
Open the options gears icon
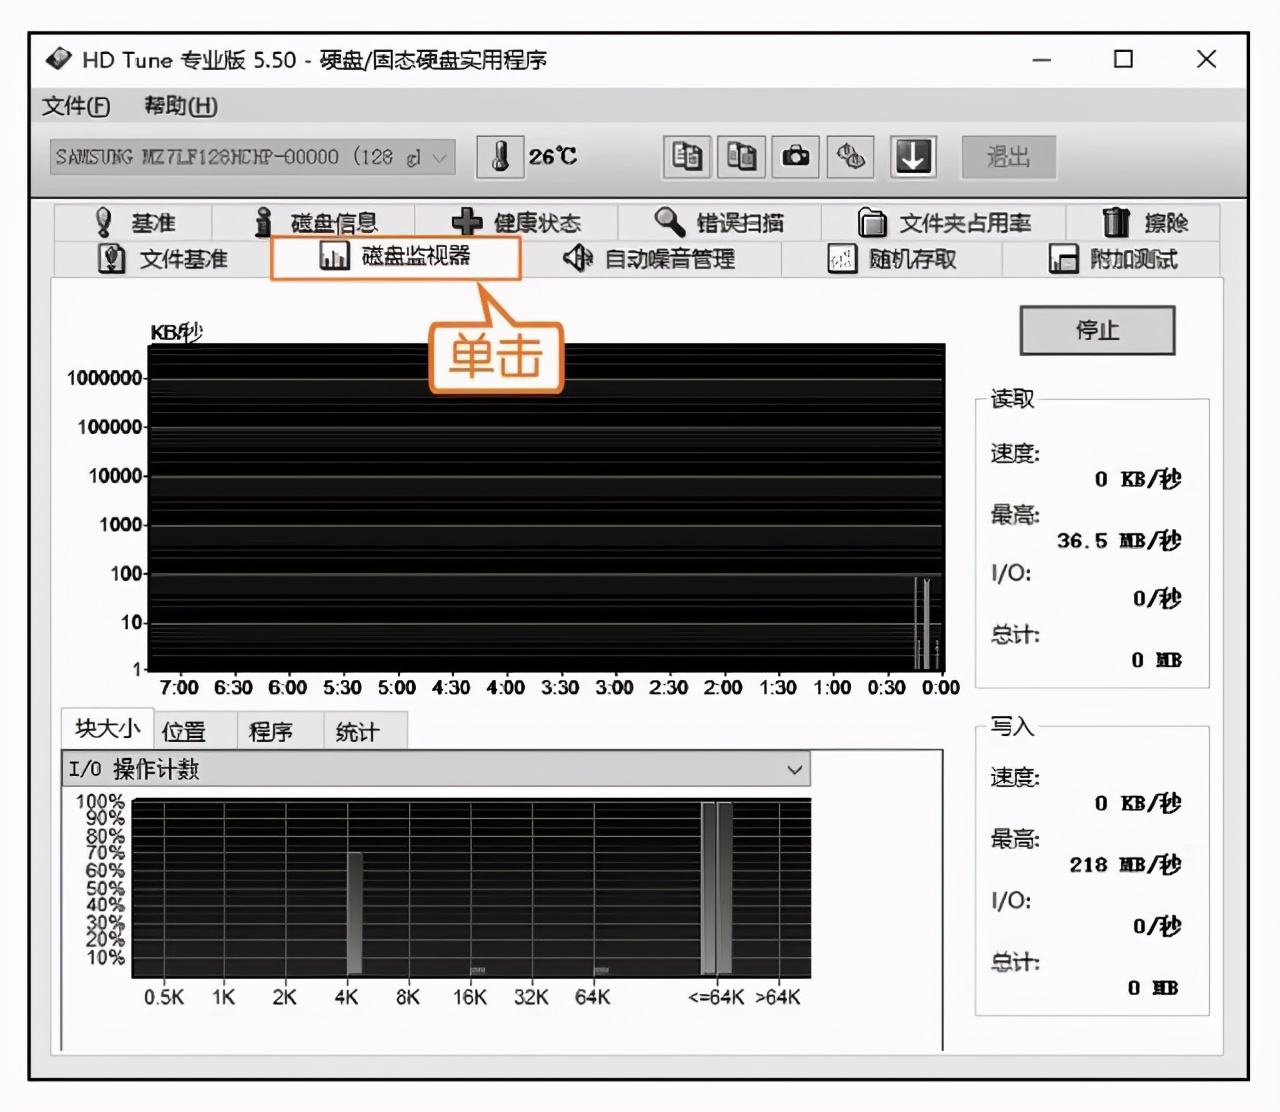[x=850, y=157]
